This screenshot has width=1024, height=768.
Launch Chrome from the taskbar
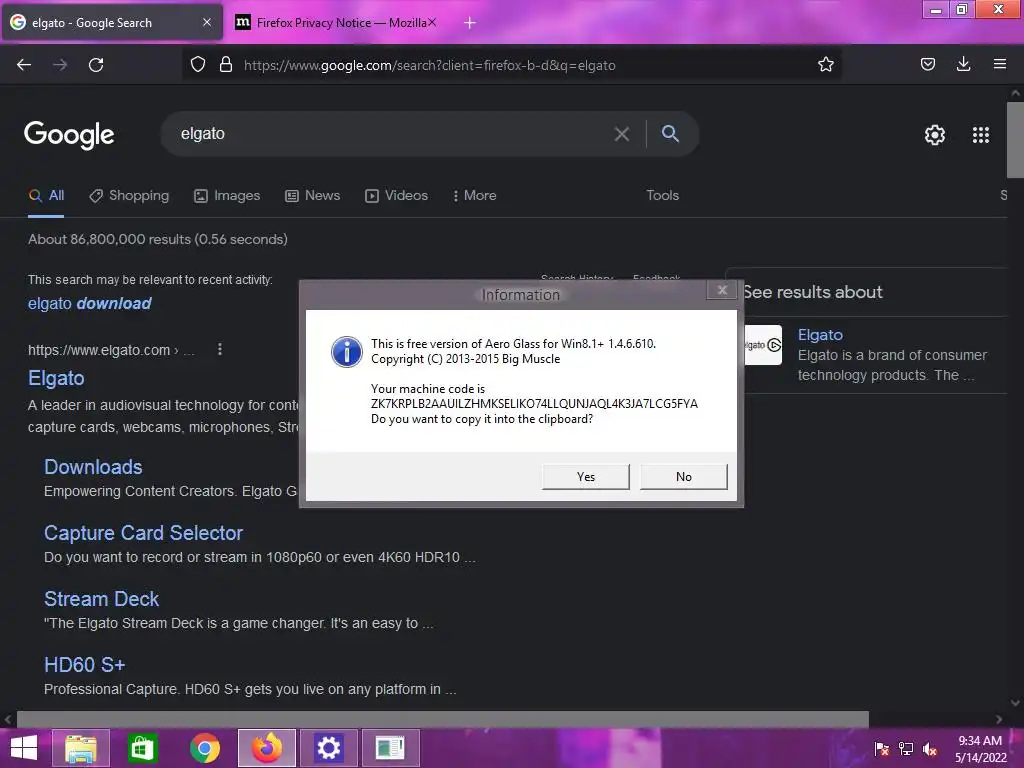(x=205, y=748)
